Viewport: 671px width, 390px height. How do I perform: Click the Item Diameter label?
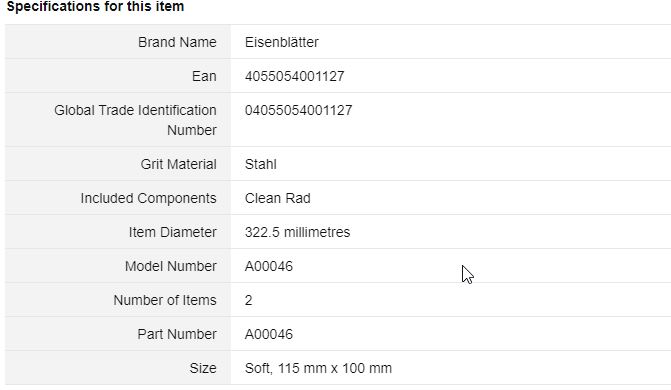pyautogui.click(x=172, y=232)
